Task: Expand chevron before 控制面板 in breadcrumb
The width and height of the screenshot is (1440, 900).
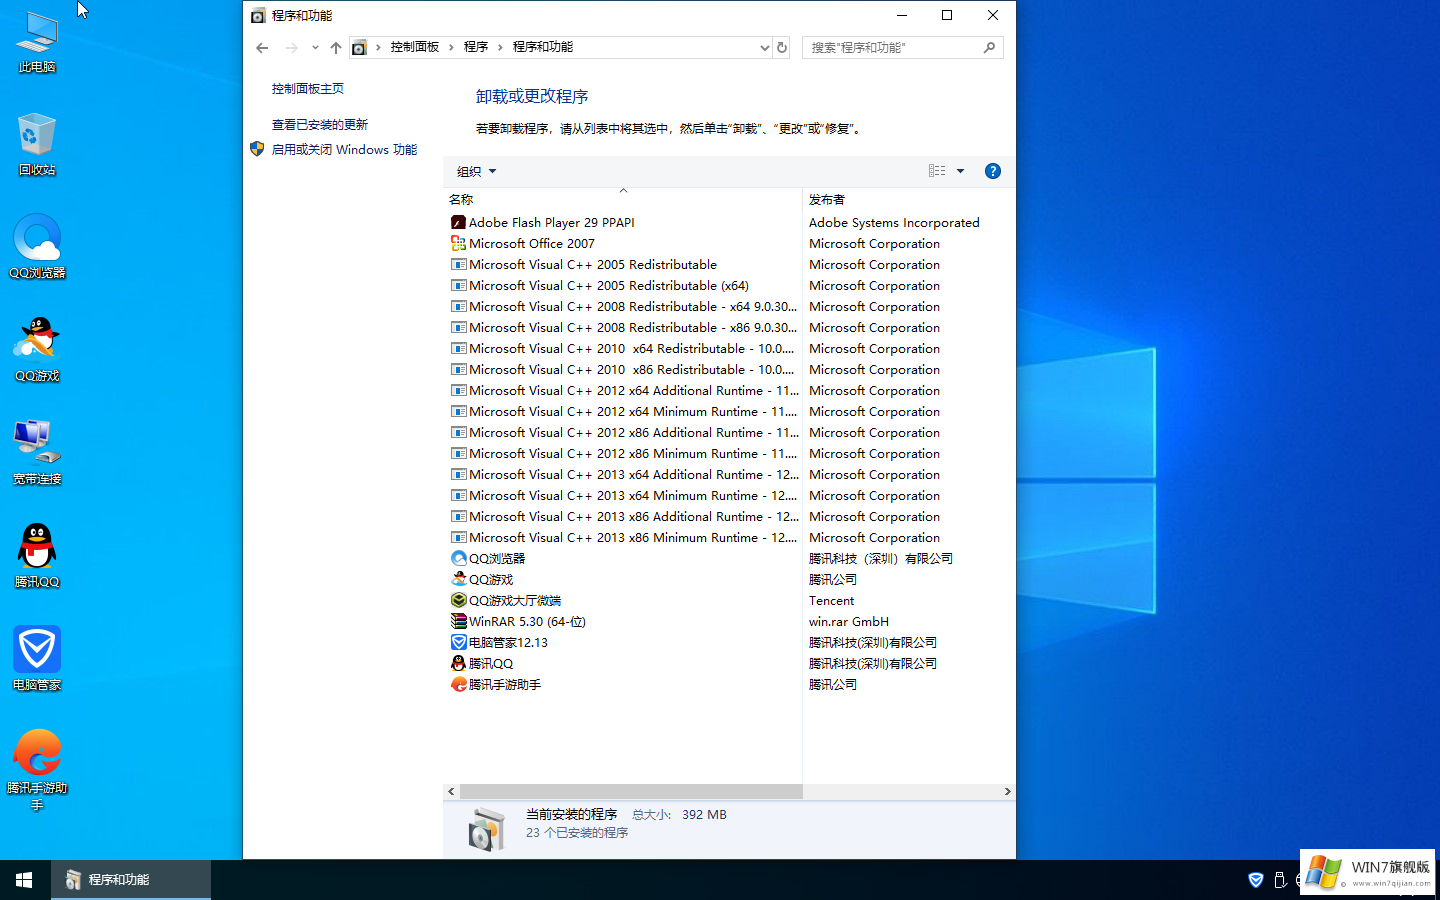Action: (x=378, y=47)
